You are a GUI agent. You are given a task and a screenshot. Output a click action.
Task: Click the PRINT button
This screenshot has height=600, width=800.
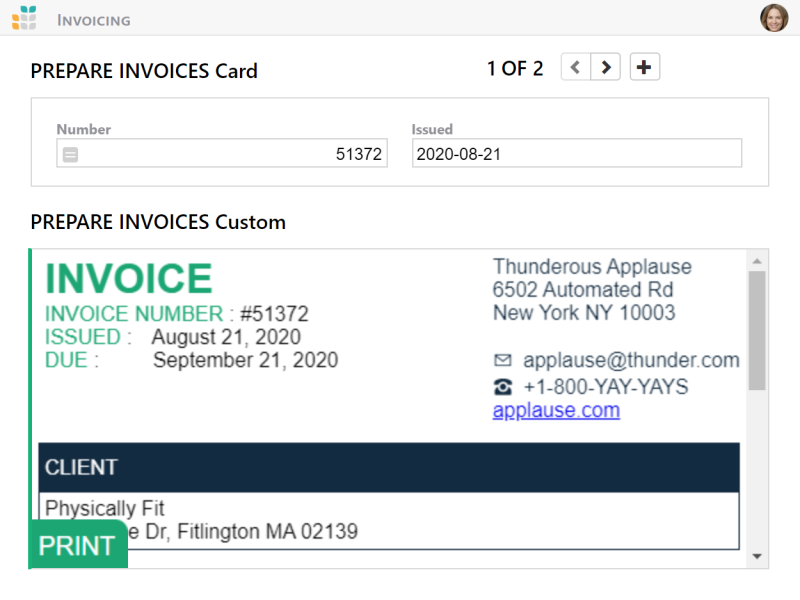(78, 546)
